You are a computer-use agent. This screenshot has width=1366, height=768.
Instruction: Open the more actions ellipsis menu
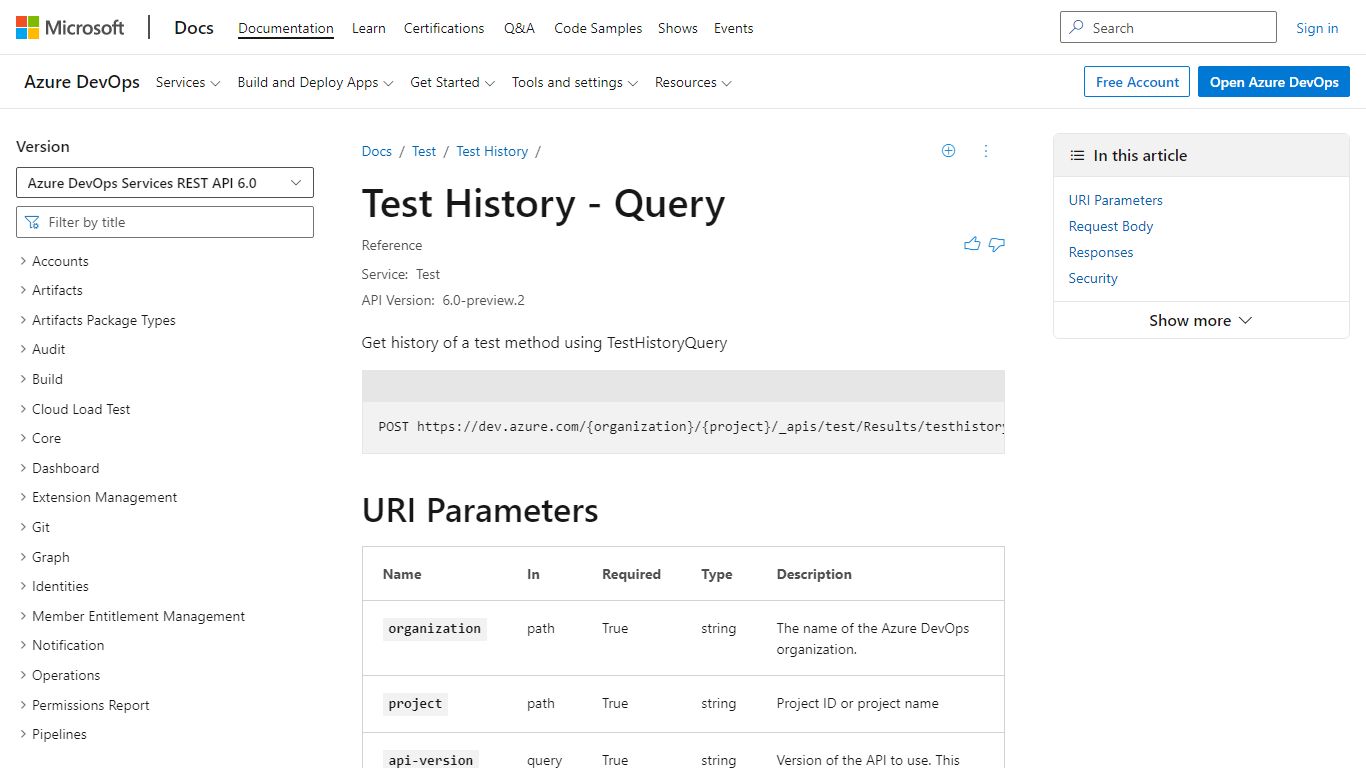pos(986,151)
